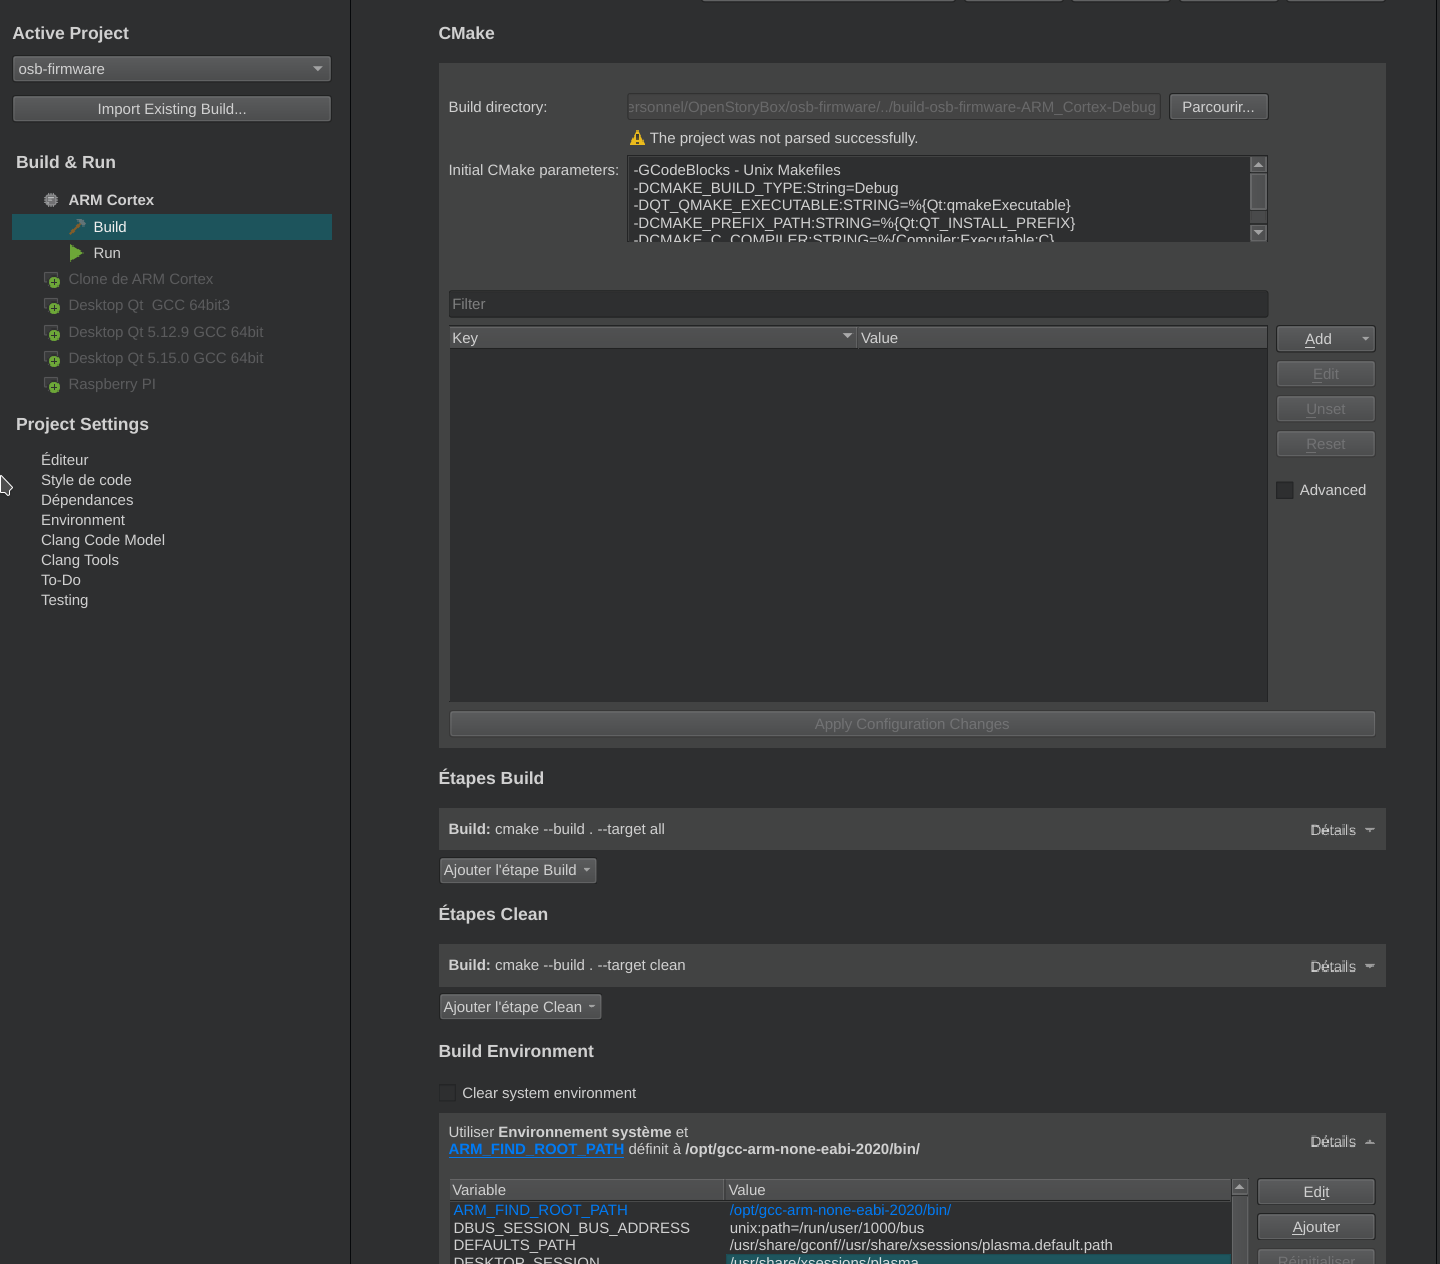Click Parcourir to browse build directory
This screenshot has width=1440, height=1264.
pyautogui.click(x=1218, y=107)
